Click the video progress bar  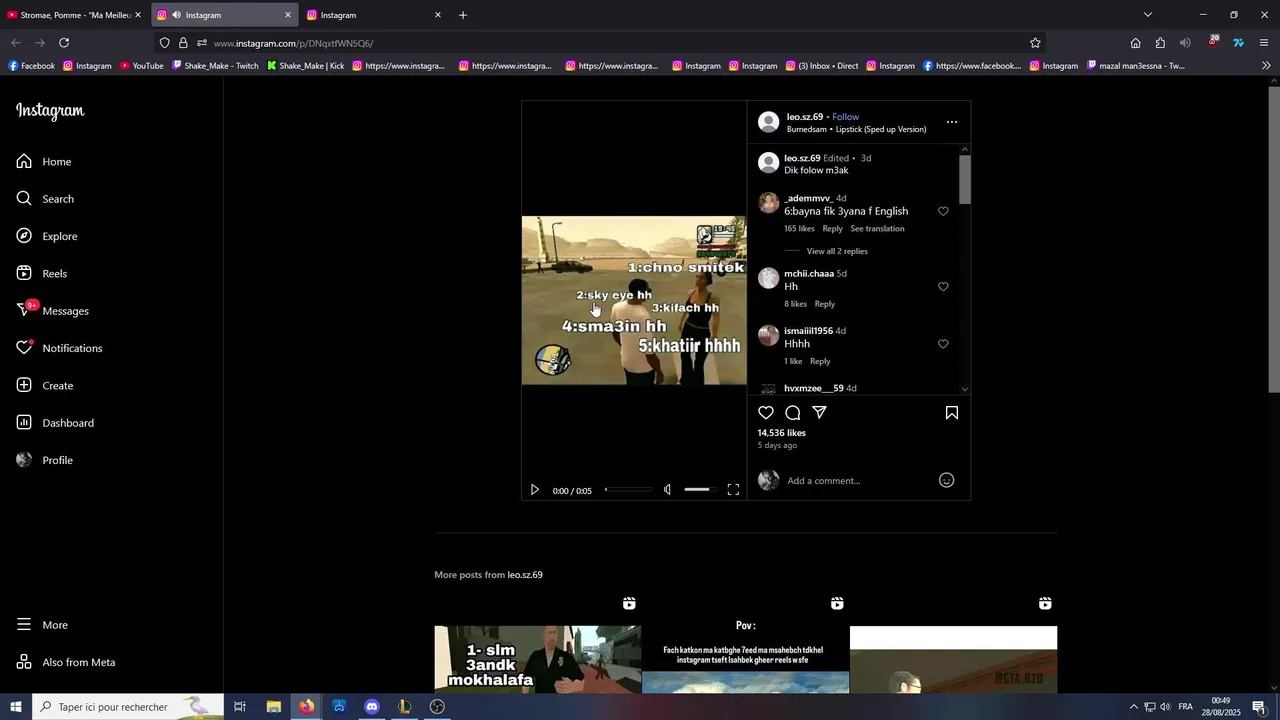point(628,490)
